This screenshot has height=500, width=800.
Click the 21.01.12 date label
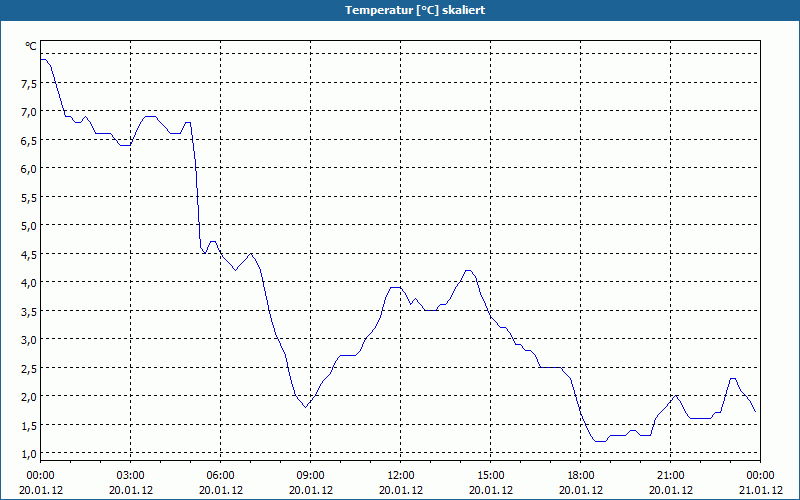pos(760,490)
